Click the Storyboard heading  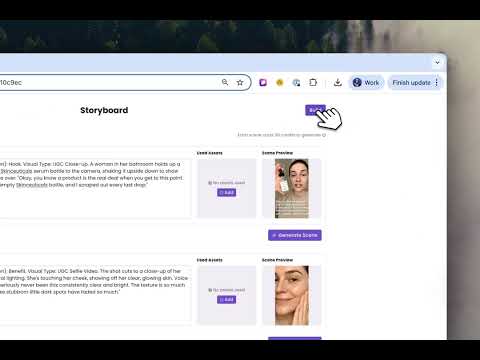coord(104,110)
